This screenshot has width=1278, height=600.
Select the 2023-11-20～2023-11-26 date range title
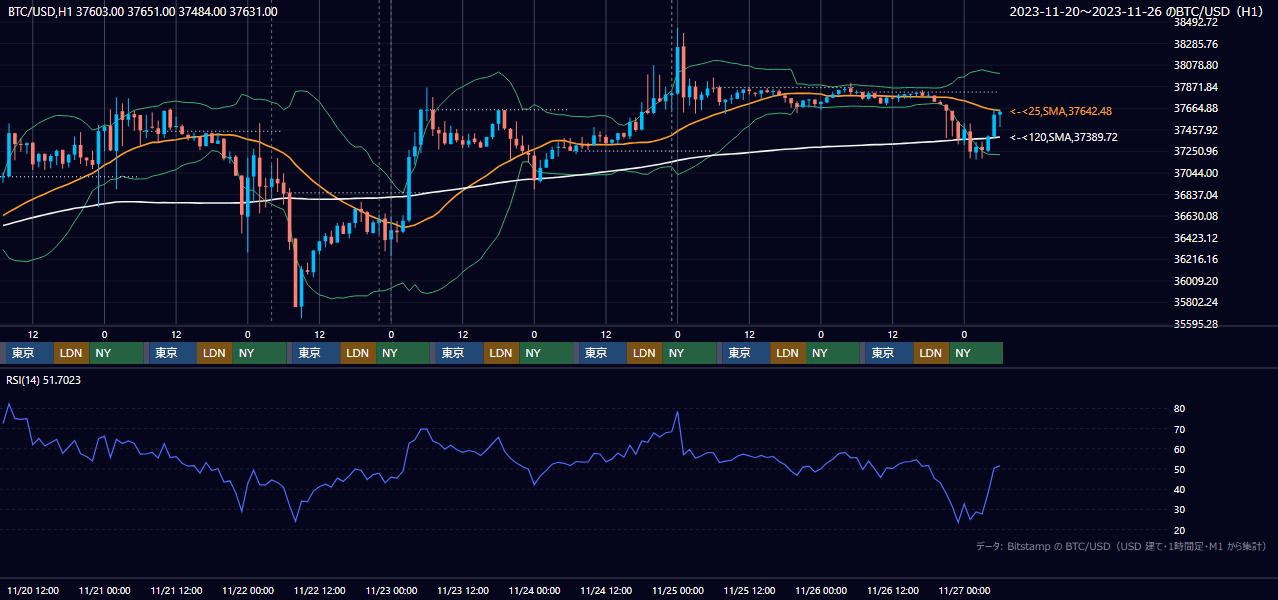(x=1138, y=12)
